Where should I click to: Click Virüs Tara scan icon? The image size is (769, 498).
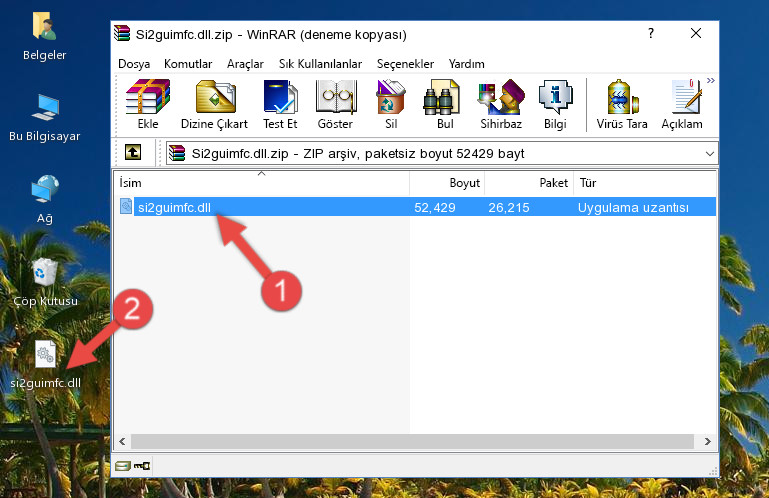click(622, 104)
